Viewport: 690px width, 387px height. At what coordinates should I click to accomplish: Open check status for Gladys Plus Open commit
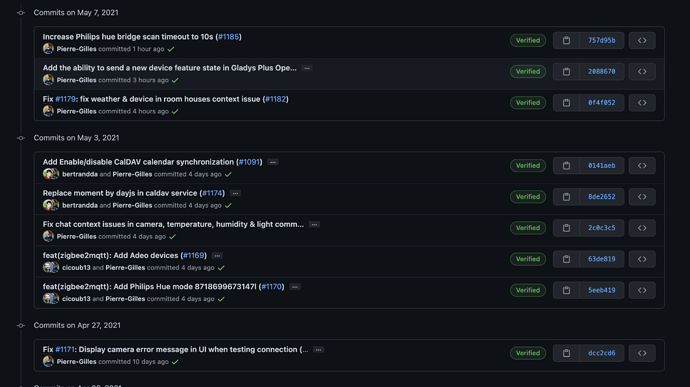click(175, 81)
